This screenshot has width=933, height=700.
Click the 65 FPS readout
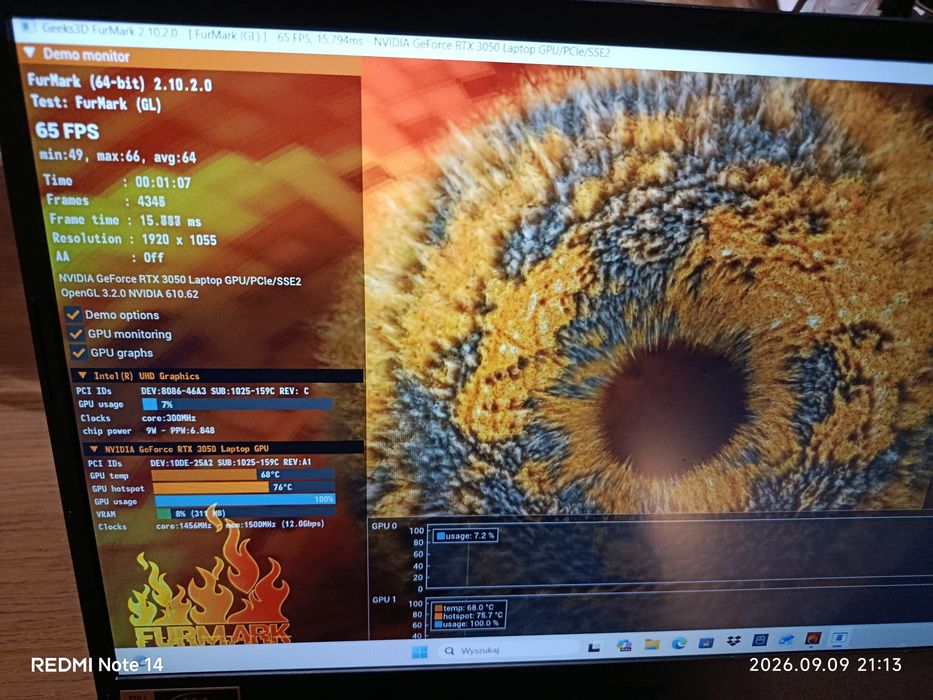pos(67,131)
